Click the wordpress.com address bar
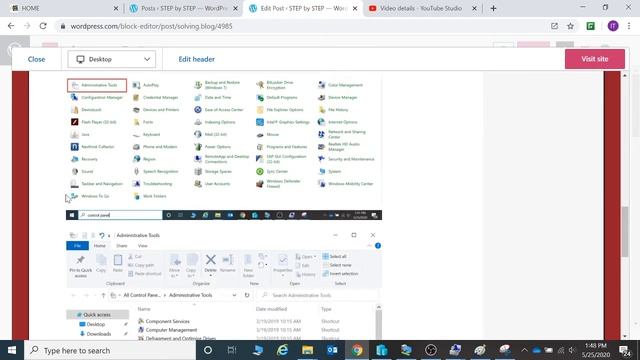 [x=302, y=26]
